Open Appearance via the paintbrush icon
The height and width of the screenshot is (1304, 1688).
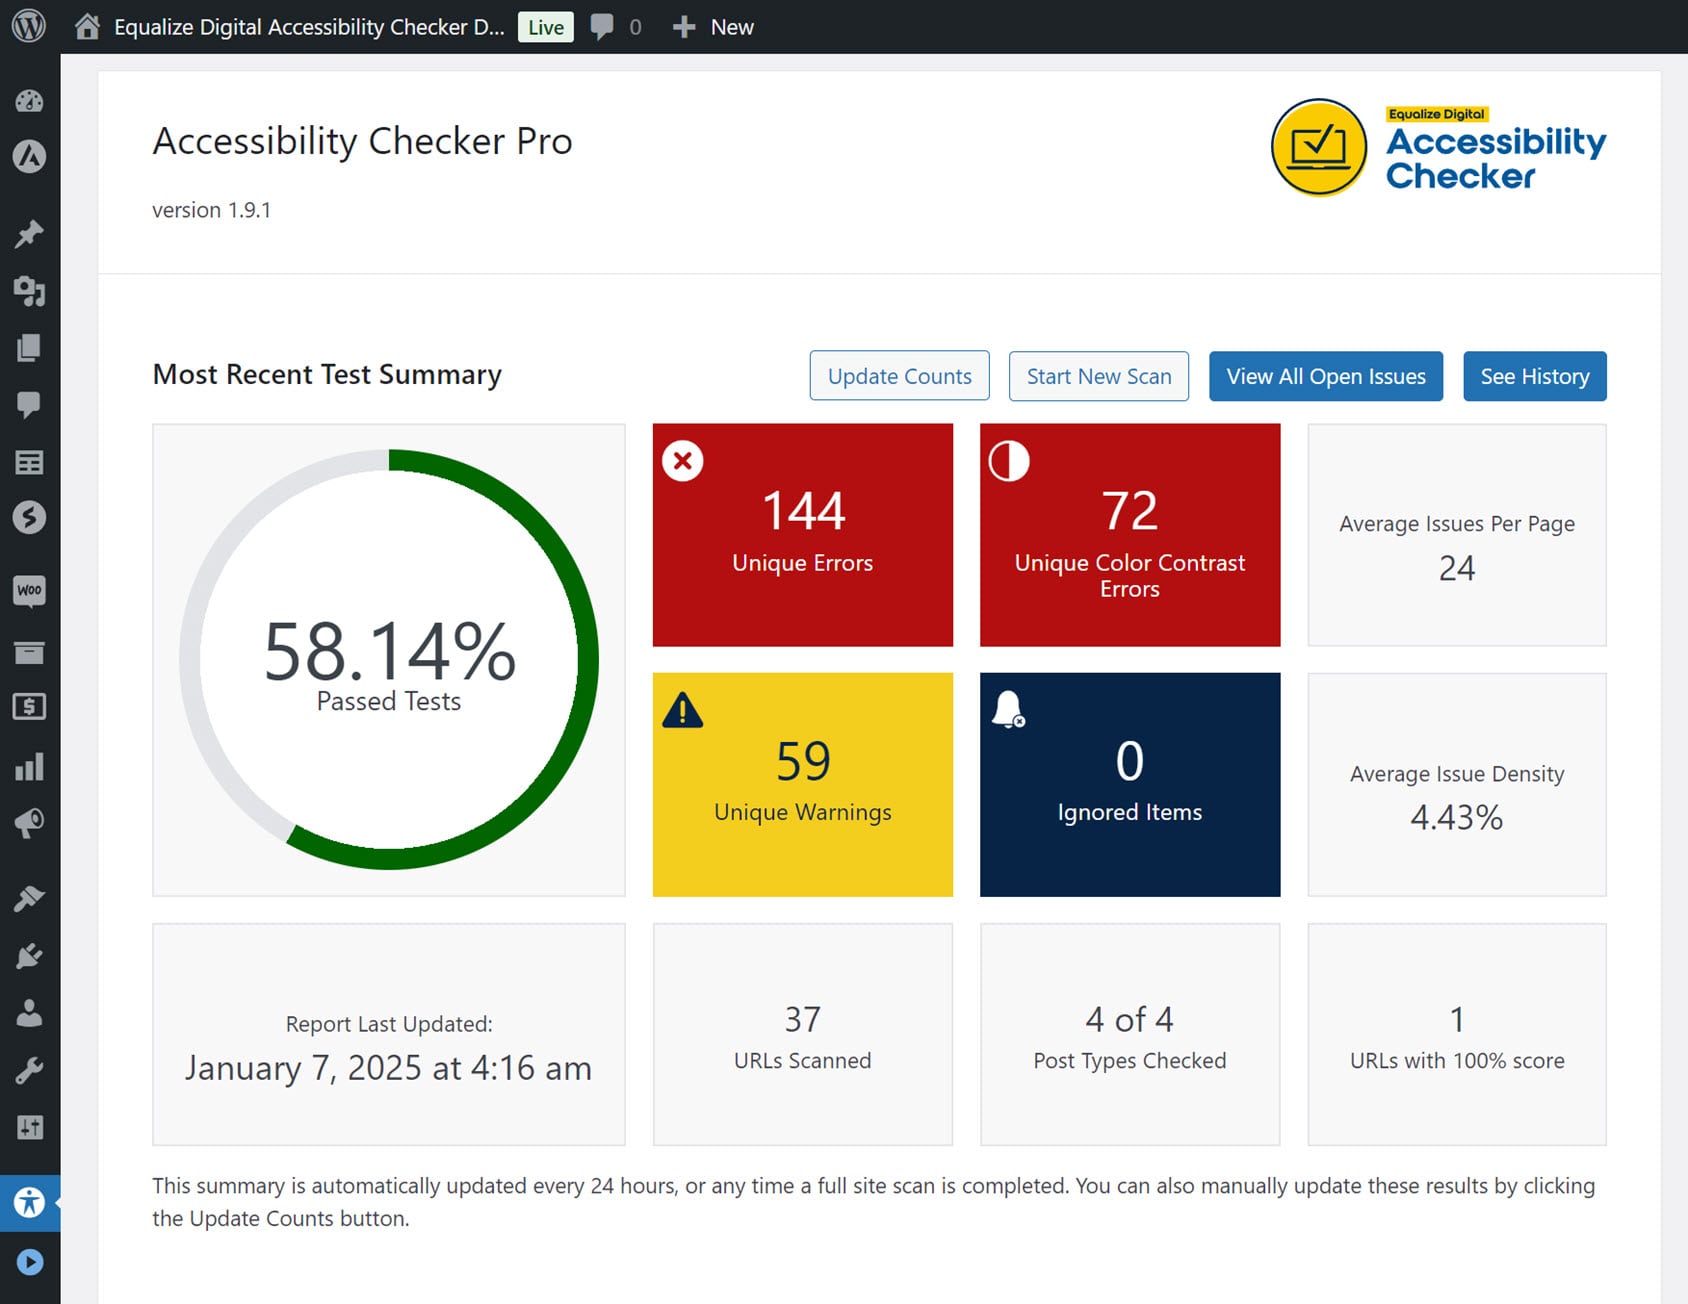click(29, 898)
